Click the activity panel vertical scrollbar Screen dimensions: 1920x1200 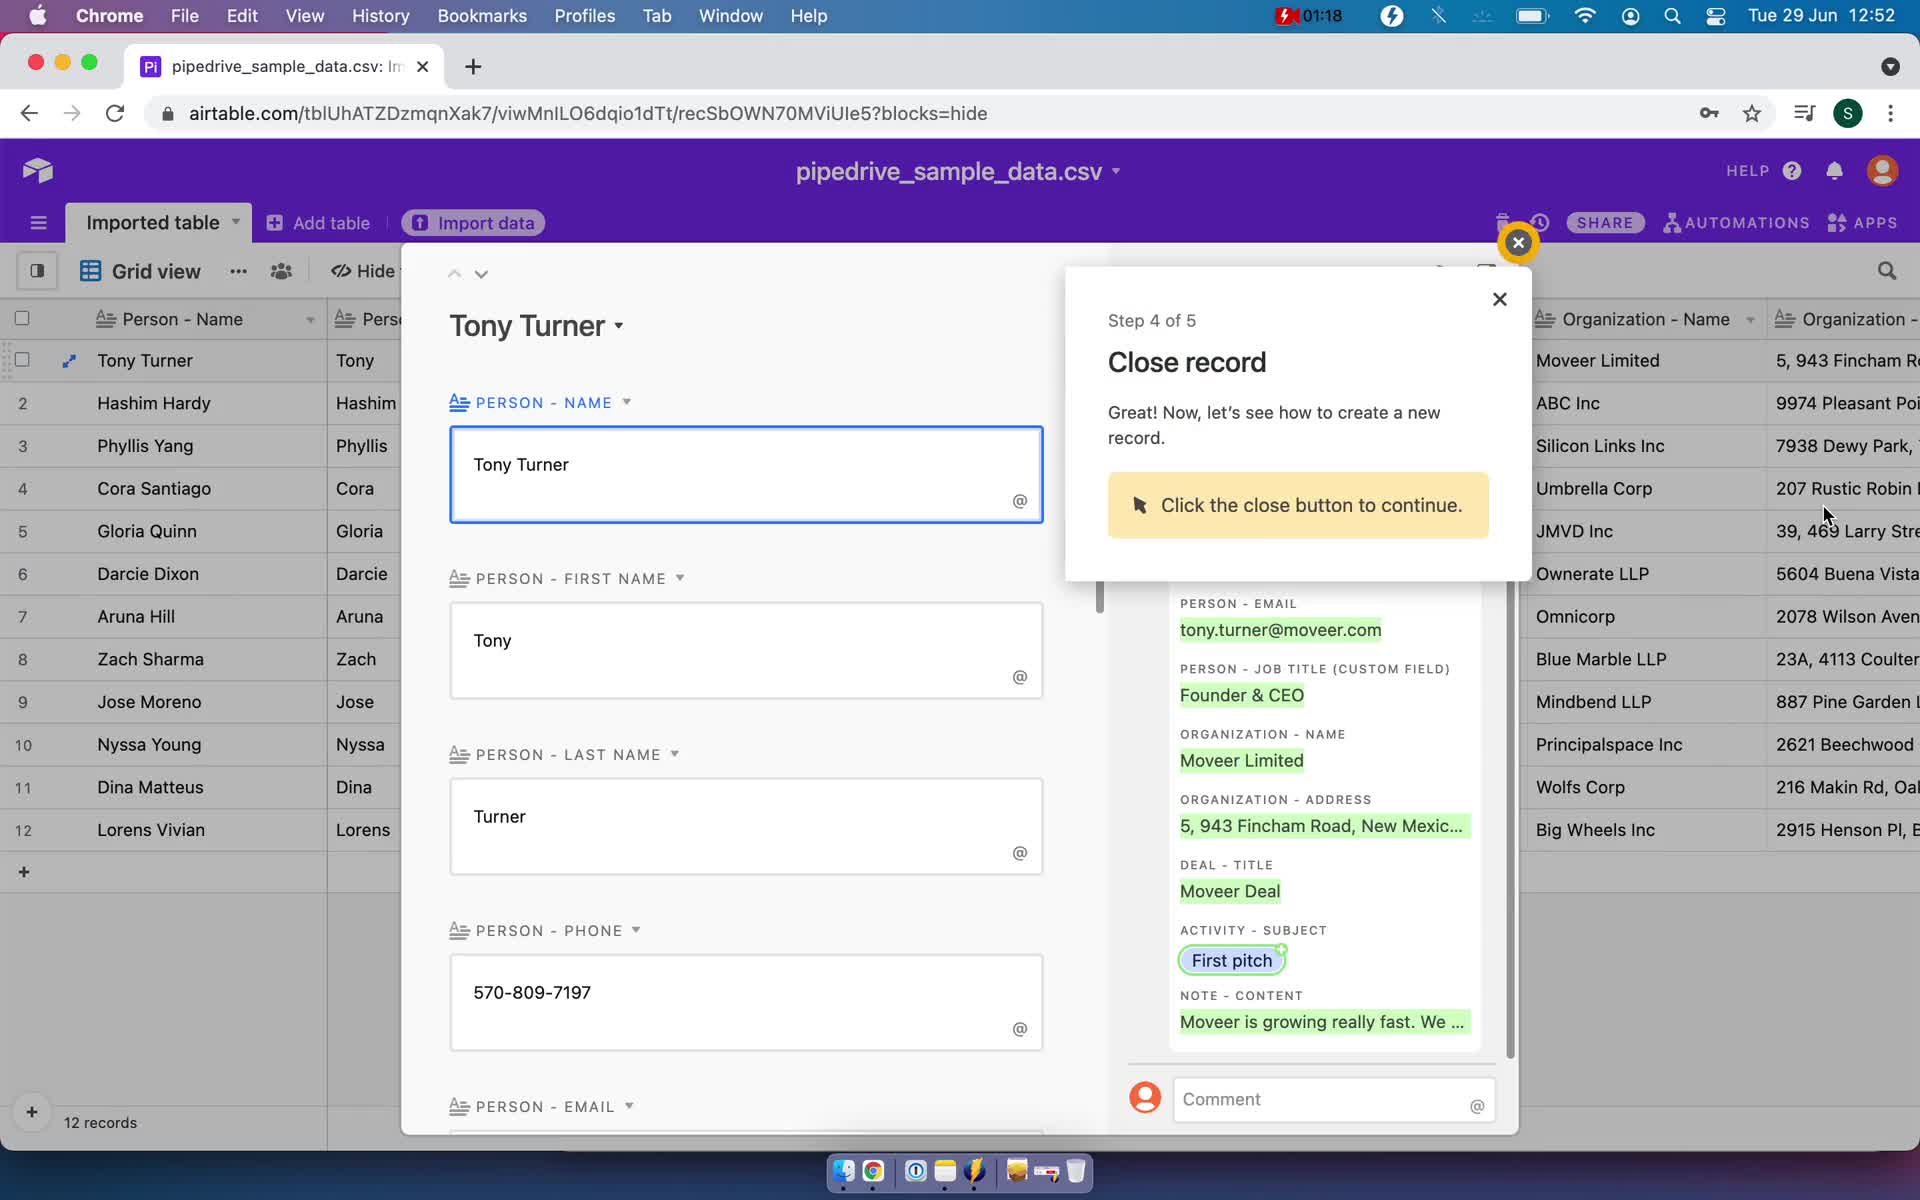(x=1510, y=820)
